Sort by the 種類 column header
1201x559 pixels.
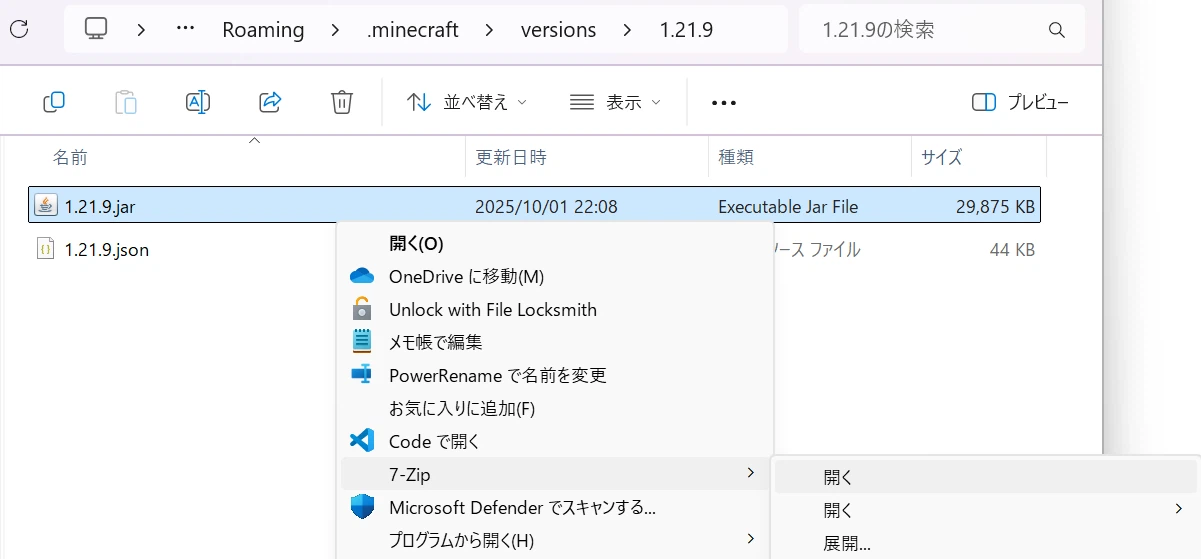(x=736, y=157)
